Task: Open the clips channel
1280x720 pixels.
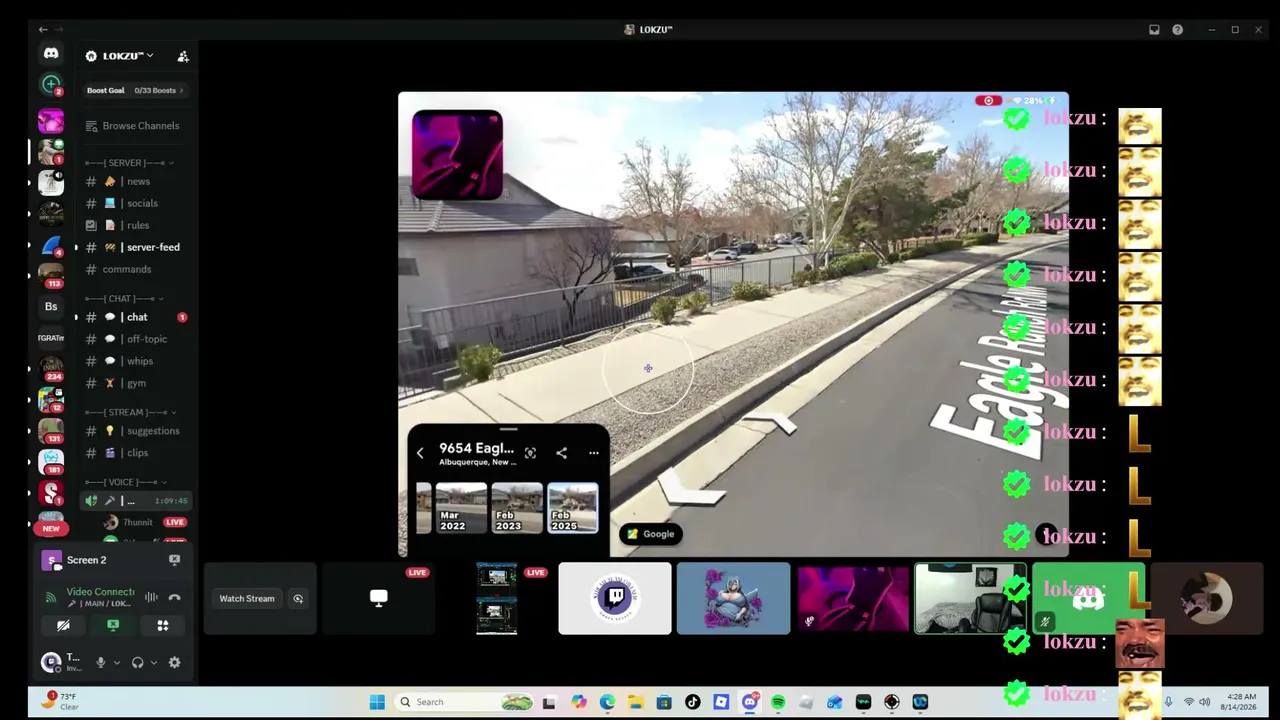Action: pyautogui.click(x=135, y=453)
